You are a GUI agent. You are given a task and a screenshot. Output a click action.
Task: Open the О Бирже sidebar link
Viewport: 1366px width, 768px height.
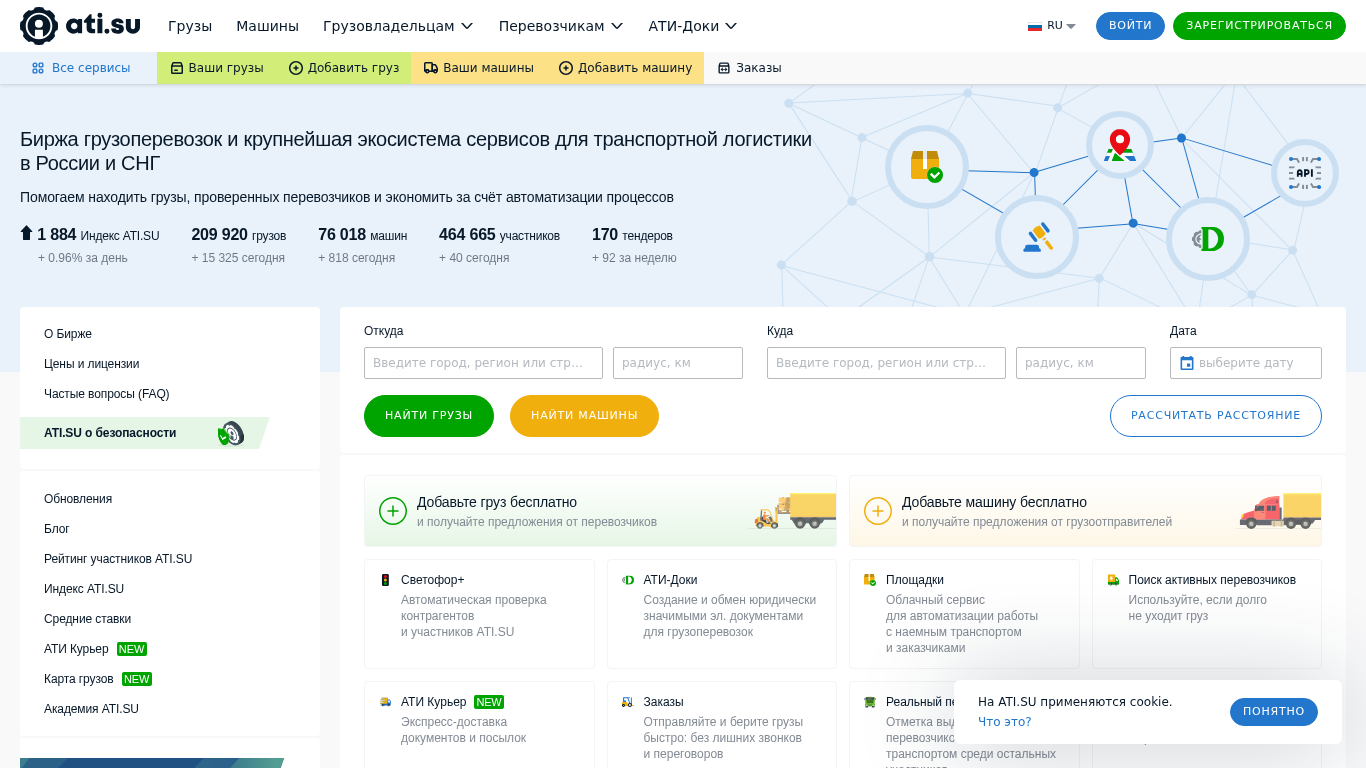click(68, 334)
